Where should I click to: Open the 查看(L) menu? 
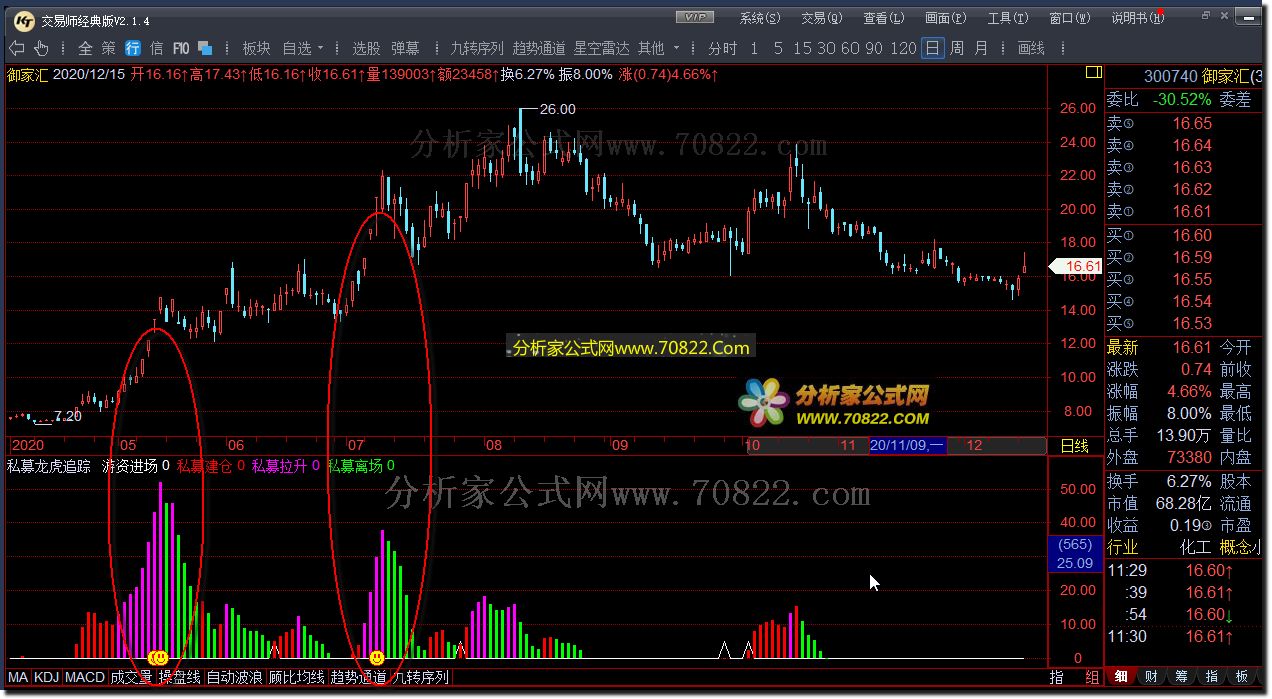tap(883, 18)
